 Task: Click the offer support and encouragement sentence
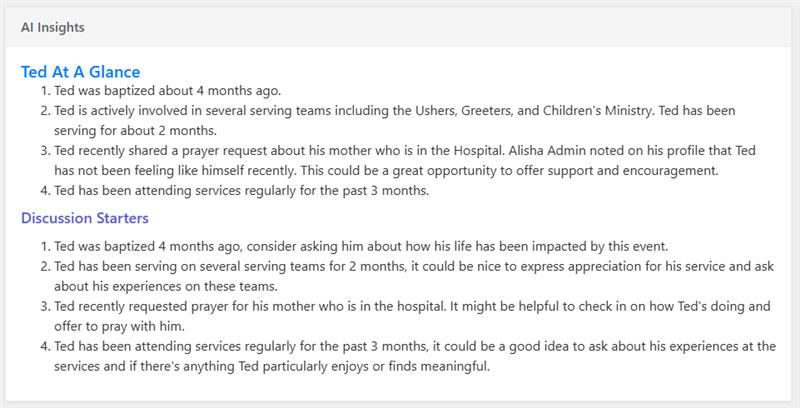click(509, 170)
